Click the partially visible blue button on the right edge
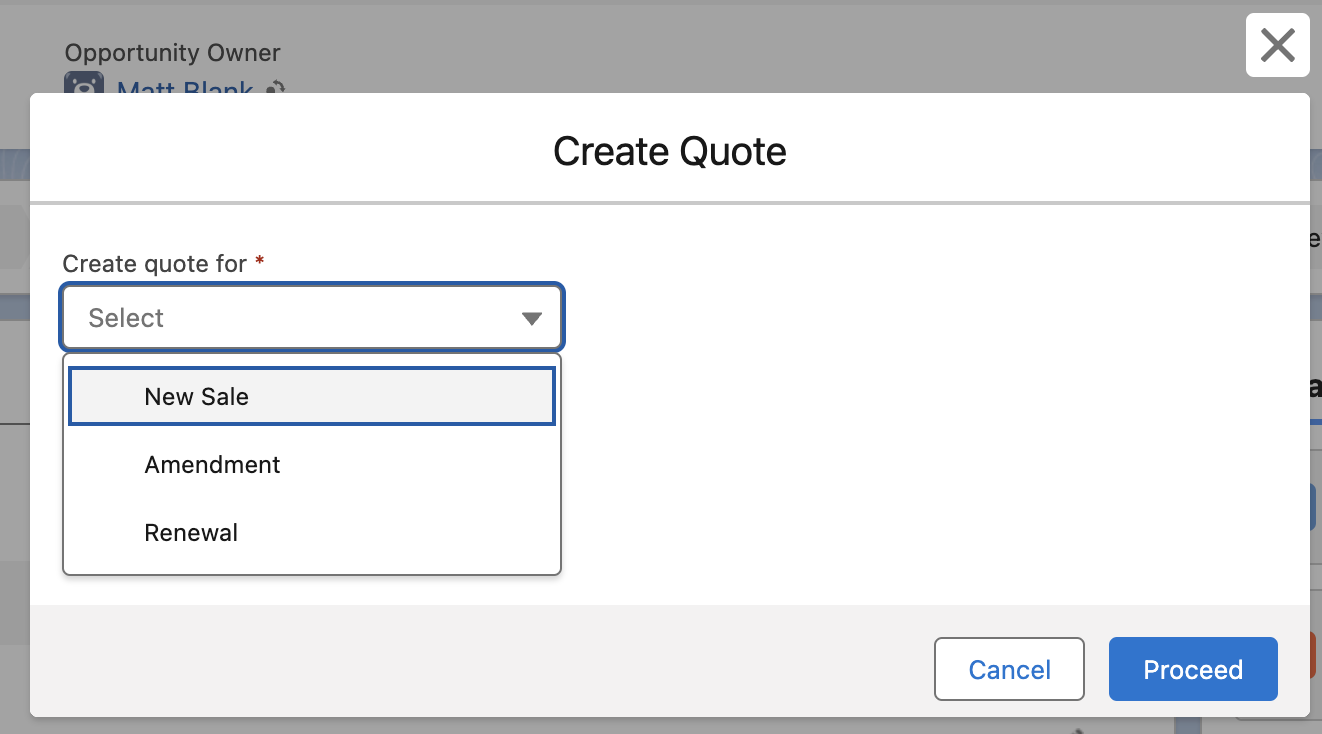Viewport: 1322px width, 734px height. (x=1314, y=506)
